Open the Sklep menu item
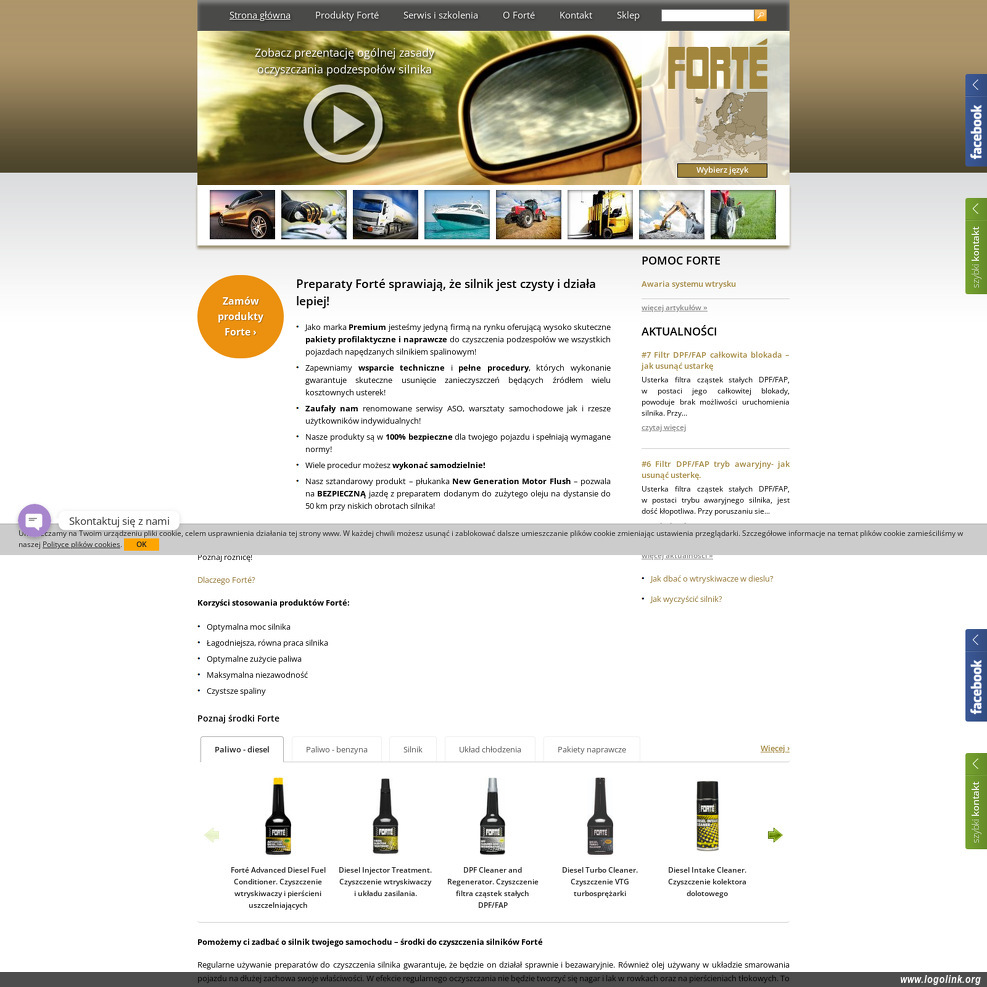The height and width of the screenshot is (987, 987). (628, 15)
